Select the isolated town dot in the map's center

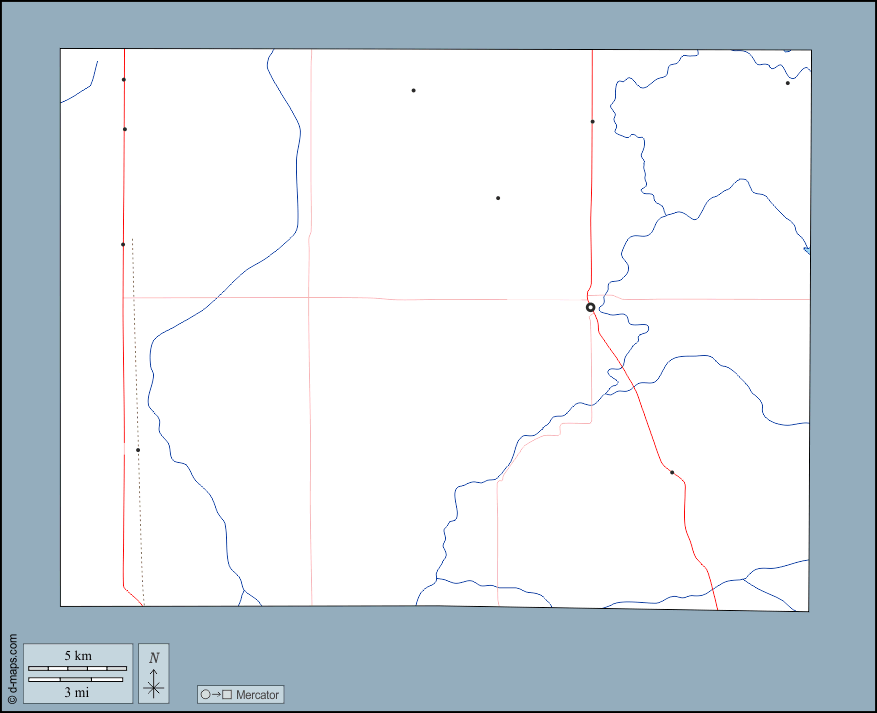point(498,198)
